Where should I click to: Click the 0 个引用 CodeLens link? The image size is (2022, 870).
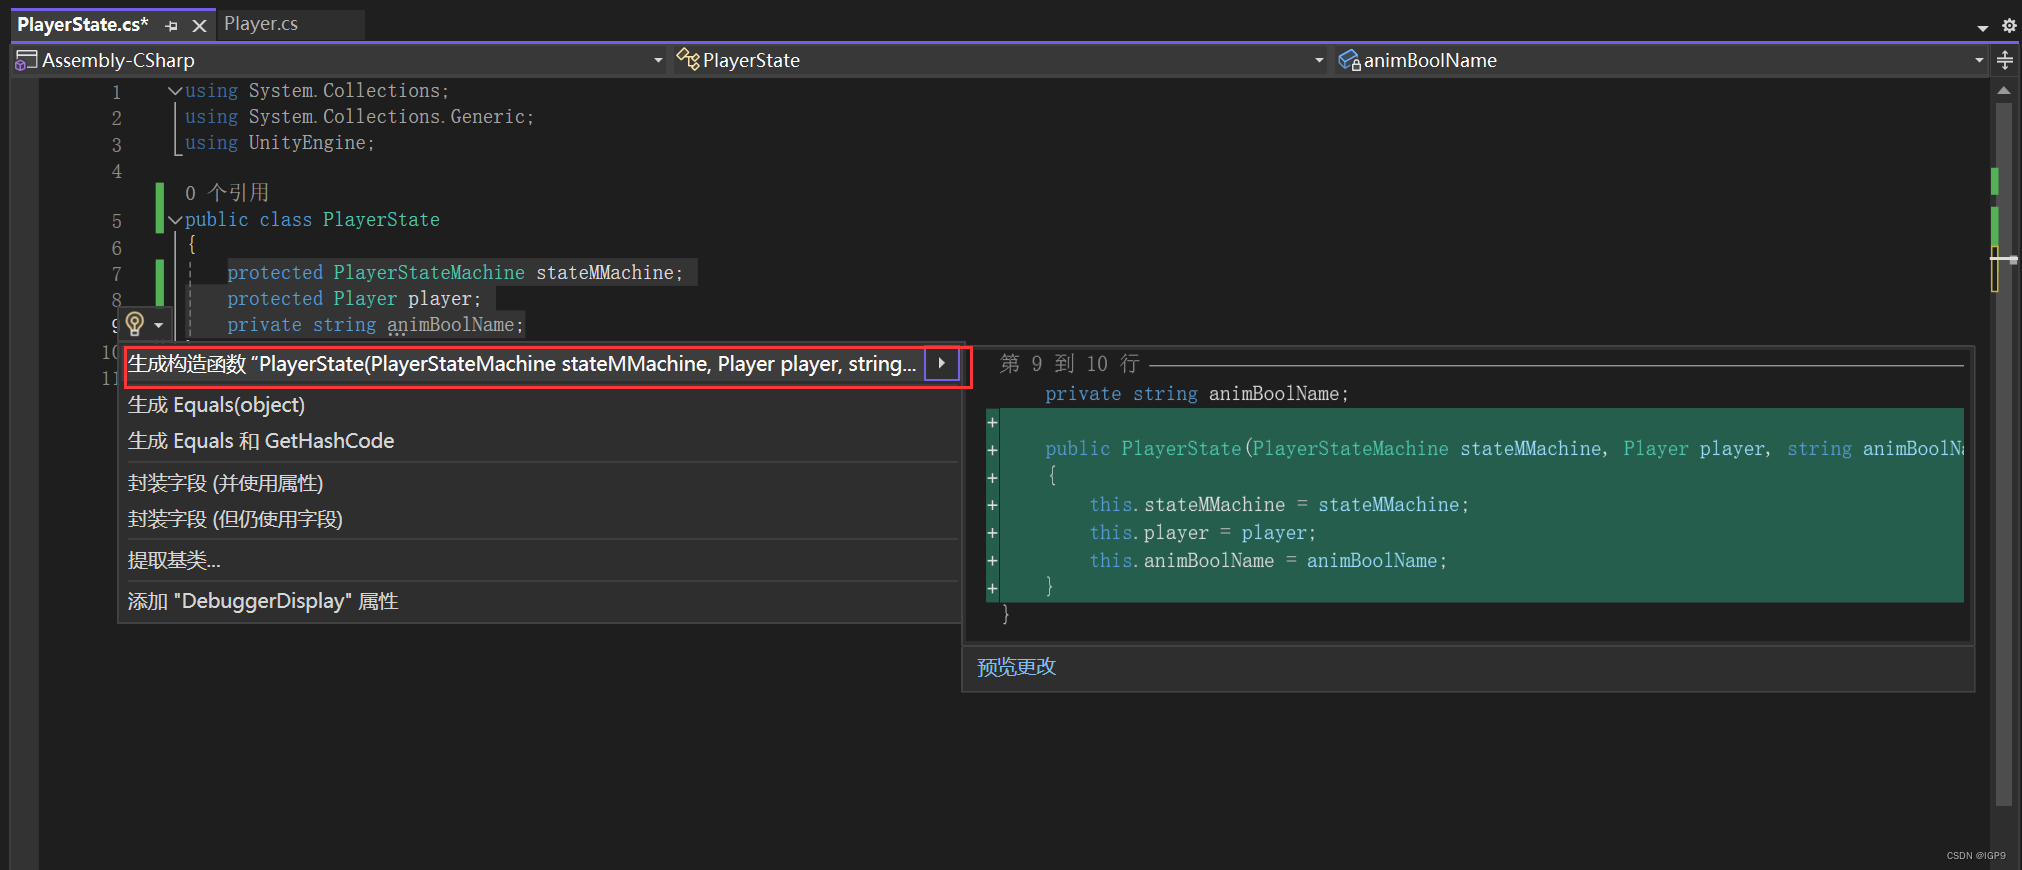pyautogui.click(x=227, y=192)
